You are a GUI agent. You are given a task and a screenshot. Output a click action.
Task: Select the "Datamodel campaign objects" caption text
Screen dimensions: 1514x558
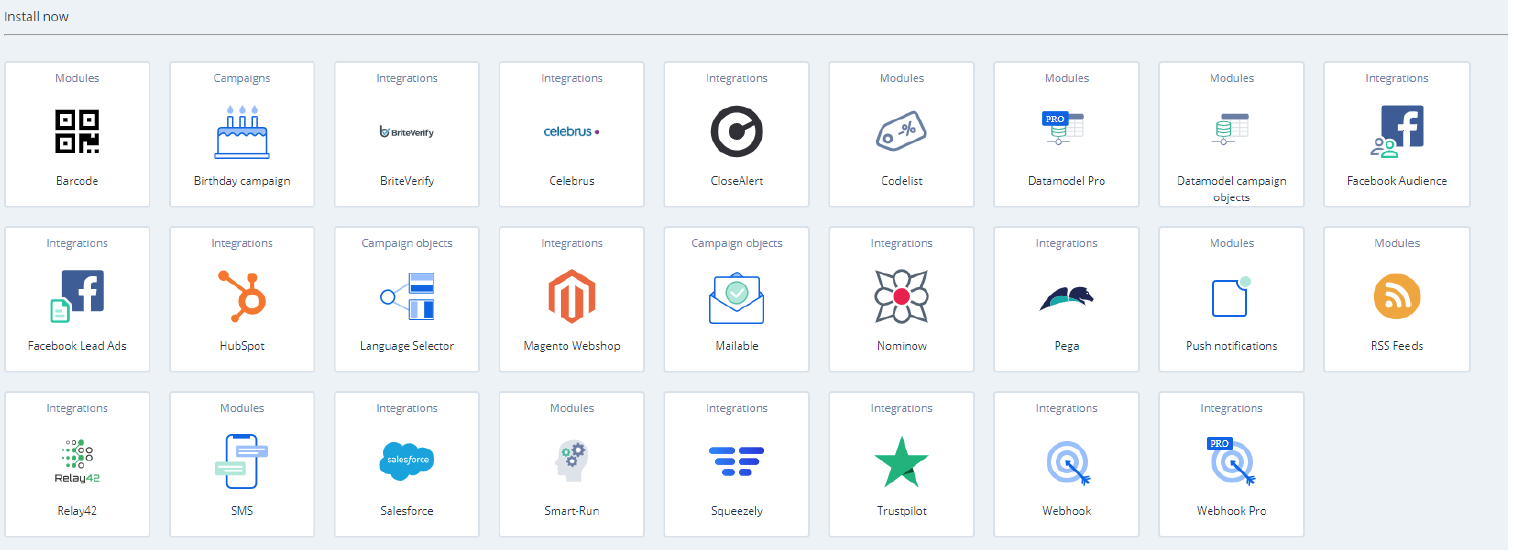coord(1232,189)
